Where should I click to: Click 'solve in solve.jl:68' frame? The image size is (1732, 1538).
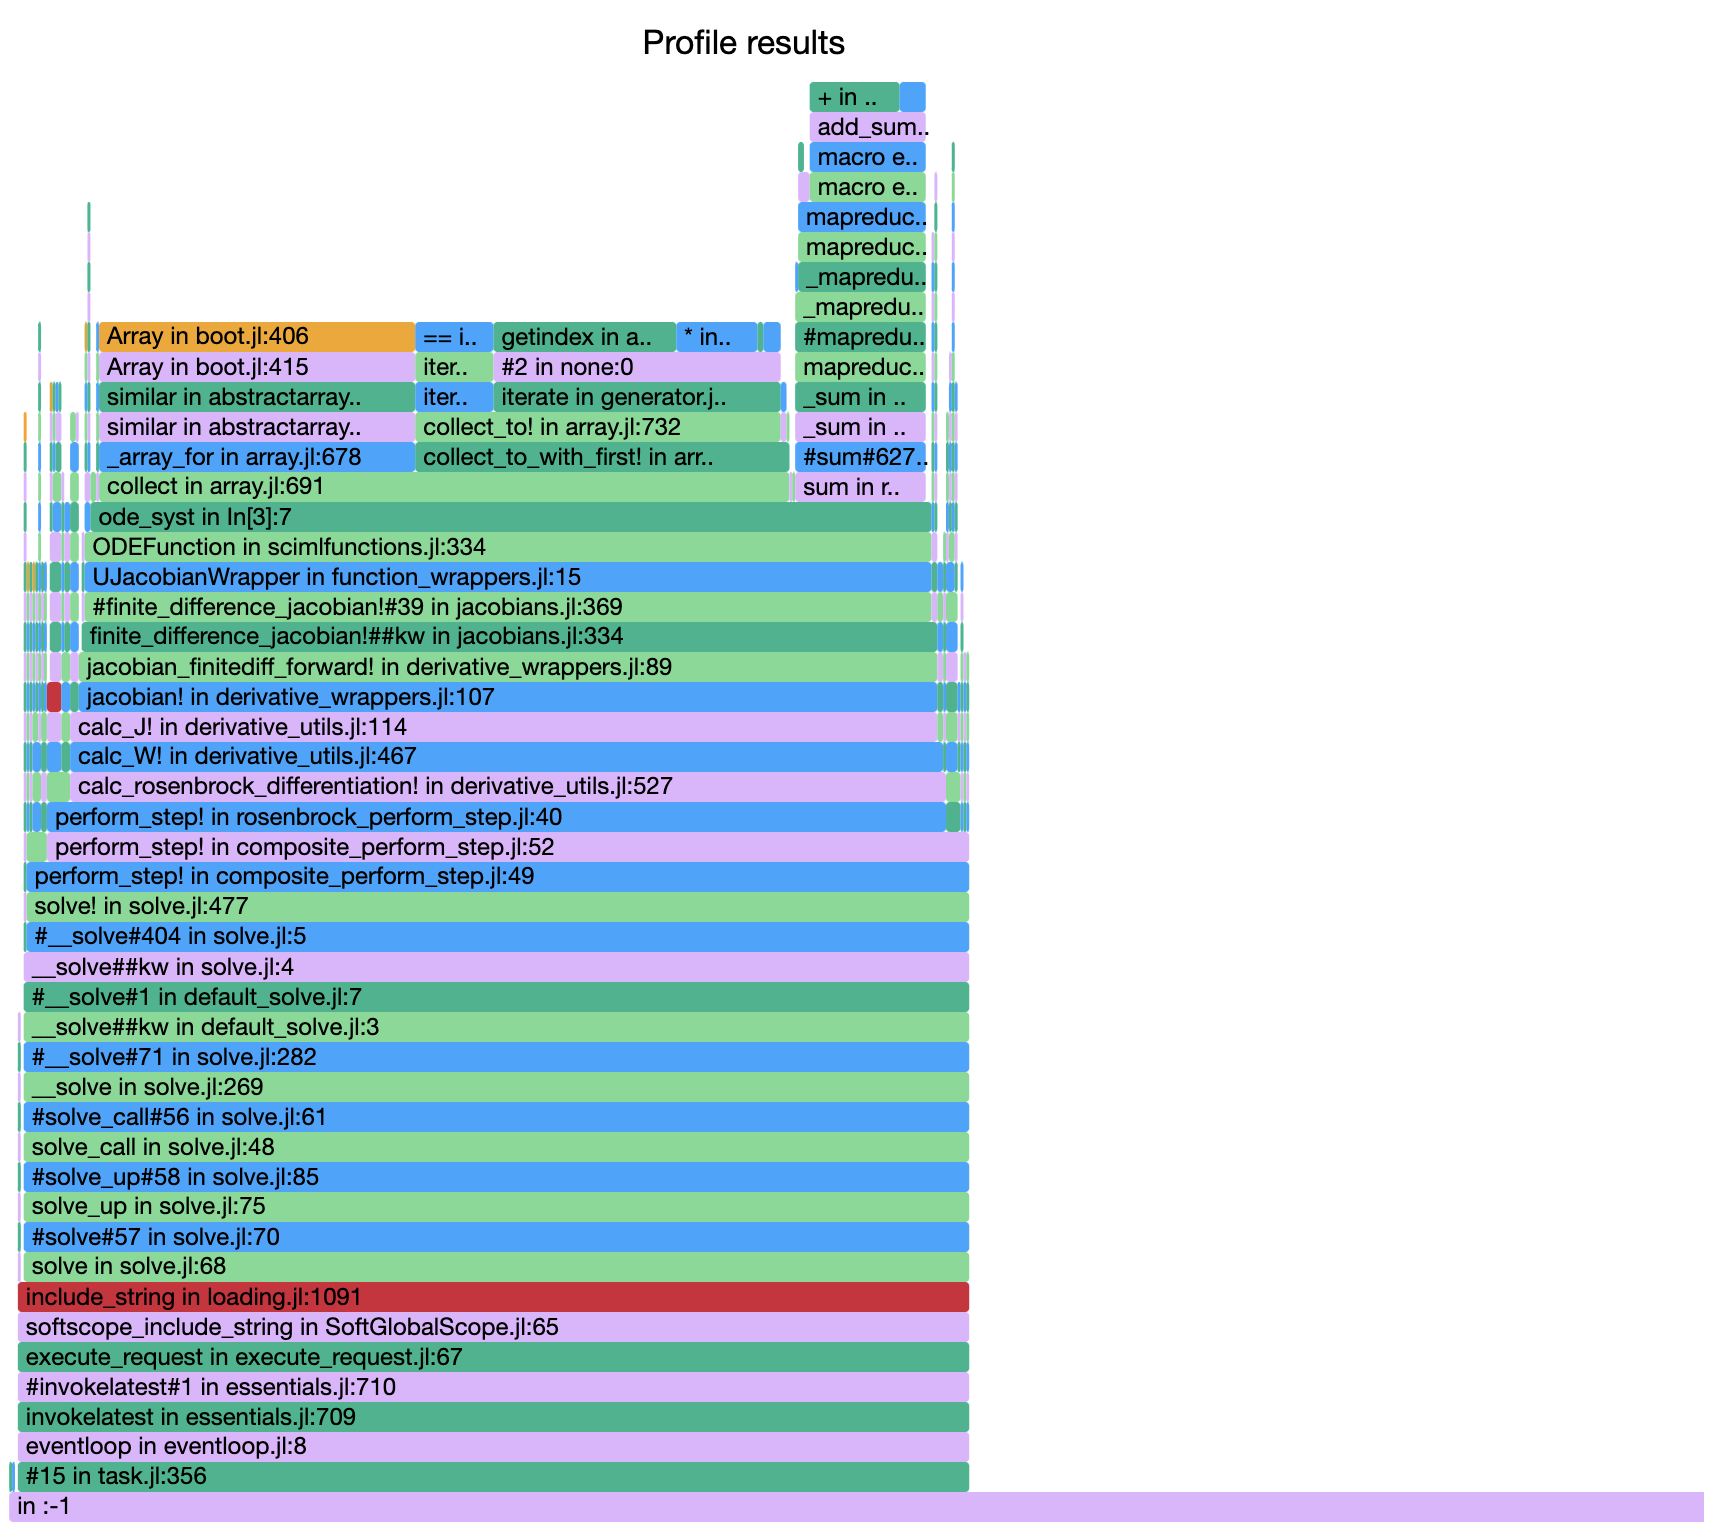tap(496, 1267)
